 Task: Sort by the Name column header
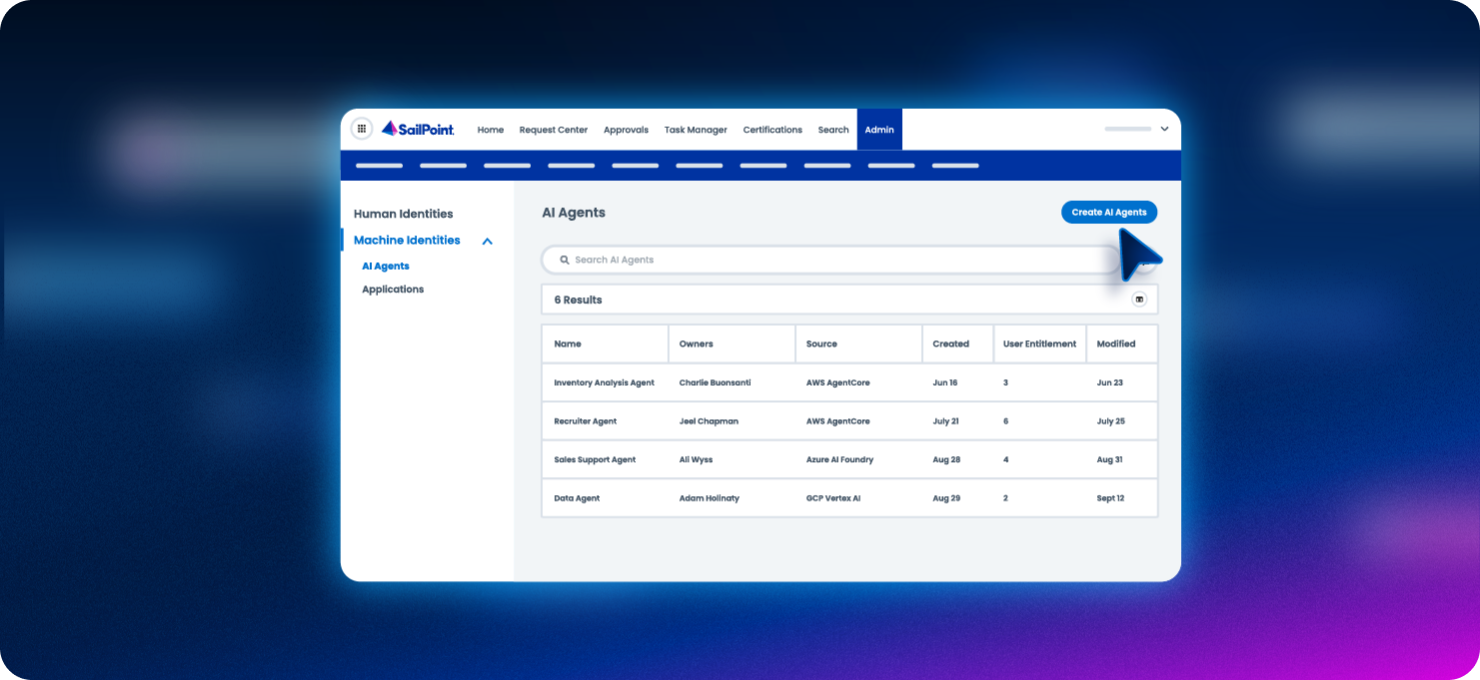567,344
